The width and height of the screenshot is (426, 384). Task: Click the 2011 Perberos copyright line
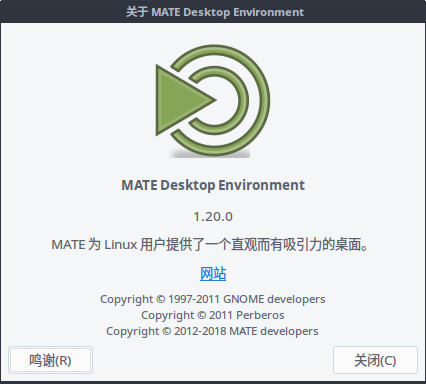coord(213,315)
